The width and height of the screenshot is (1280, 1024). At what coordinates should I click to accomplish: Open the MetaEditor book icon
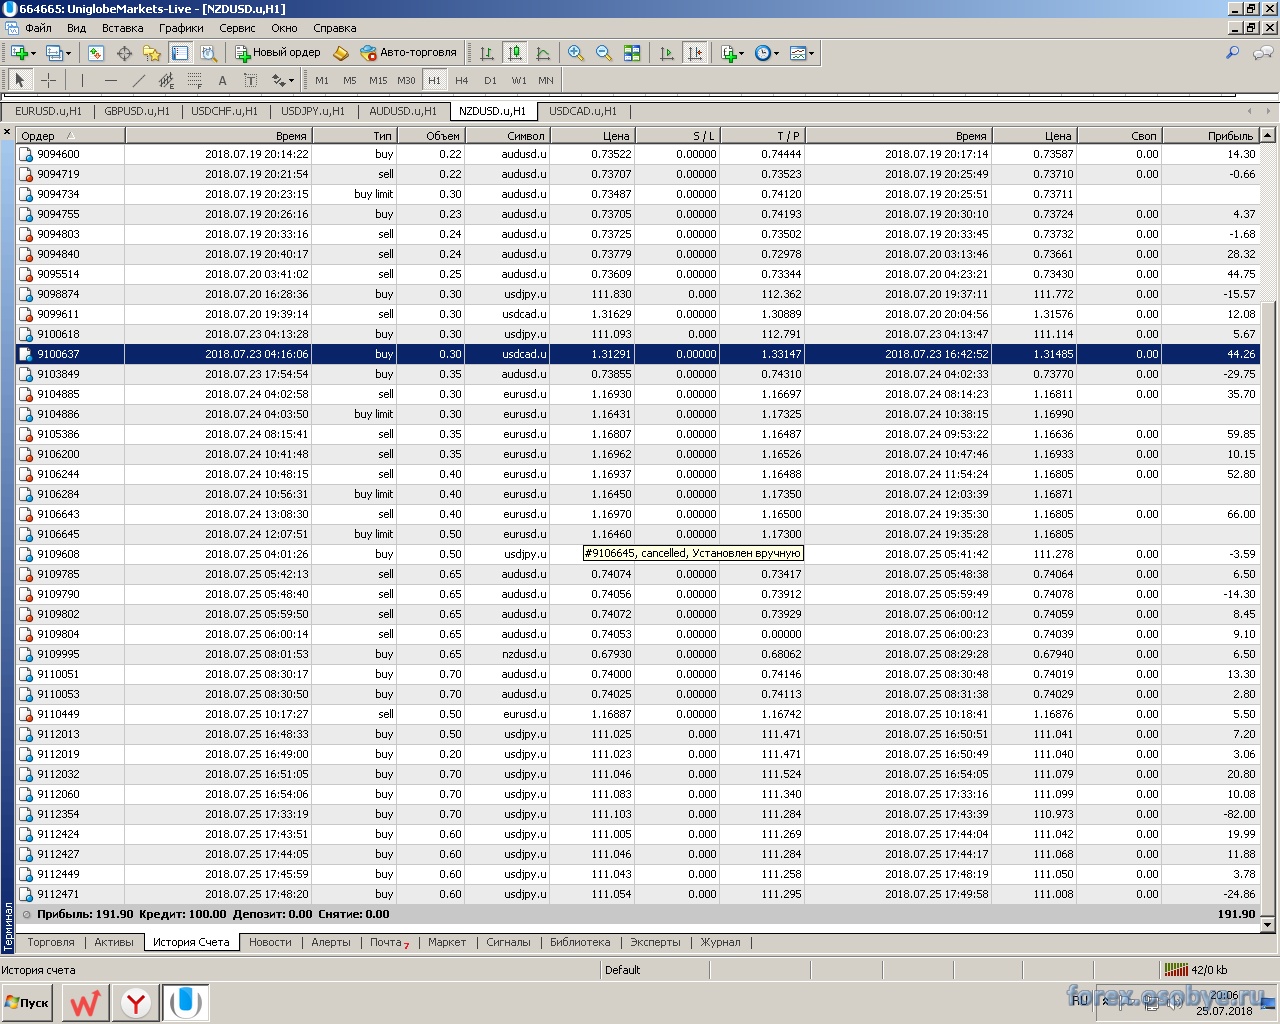tap(341, 53)
